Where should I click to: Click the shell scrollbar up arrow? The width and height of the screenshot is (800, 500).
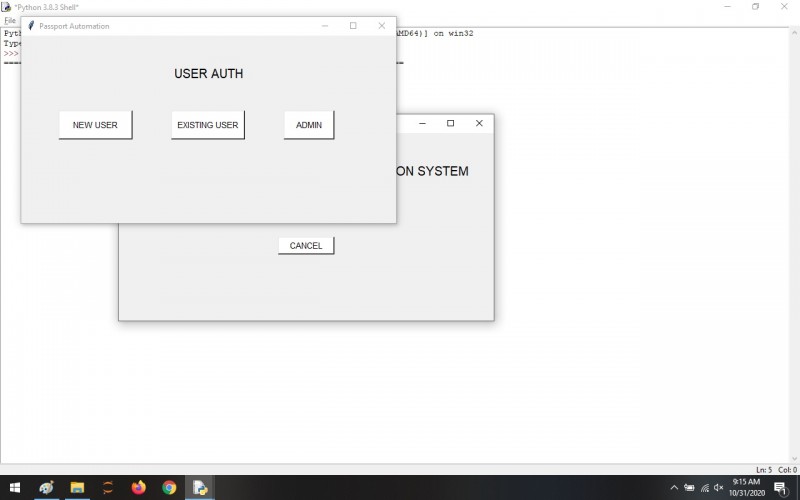coord(795,32)
